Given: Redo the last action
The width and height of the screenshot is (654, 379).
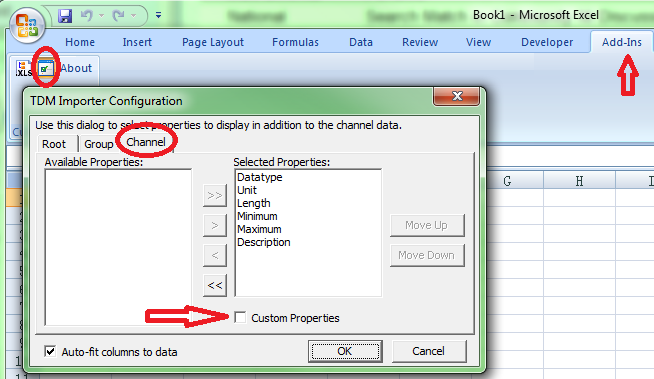Looking at the screenshot, I should tap(118, 16).
